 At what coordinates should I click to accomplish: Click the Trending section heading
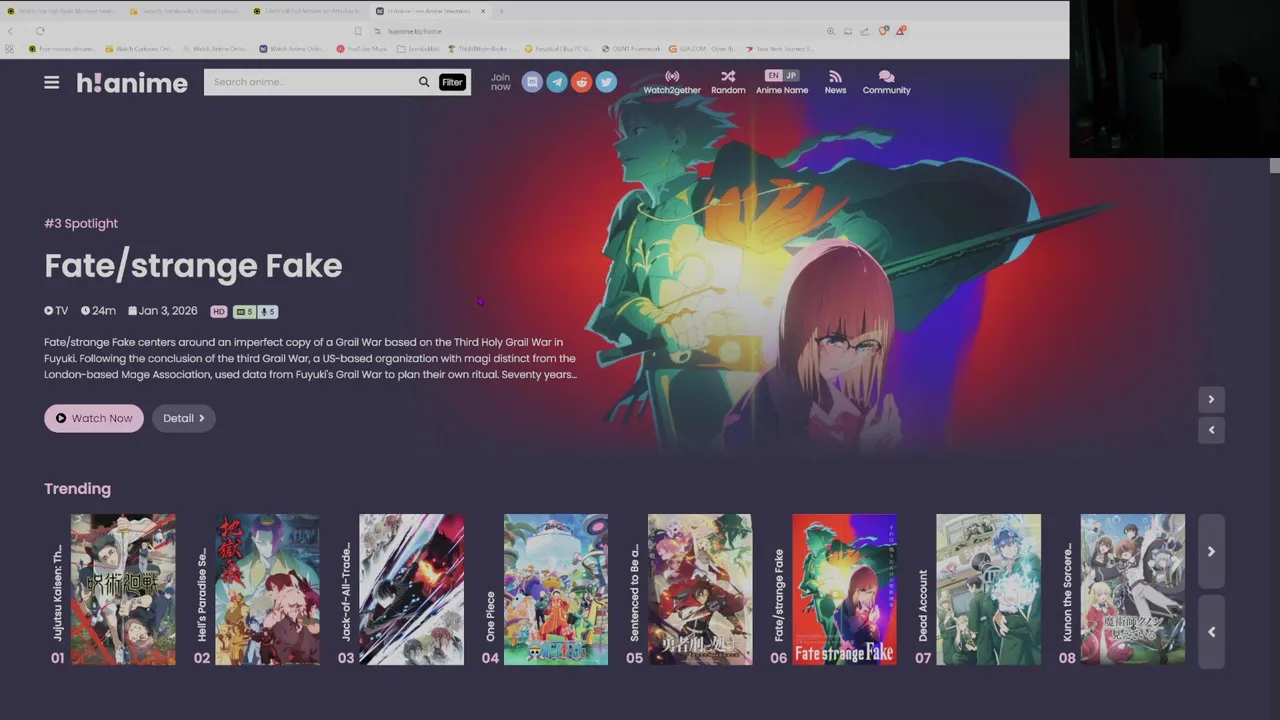pyautogui.click(x=77, y=489)
